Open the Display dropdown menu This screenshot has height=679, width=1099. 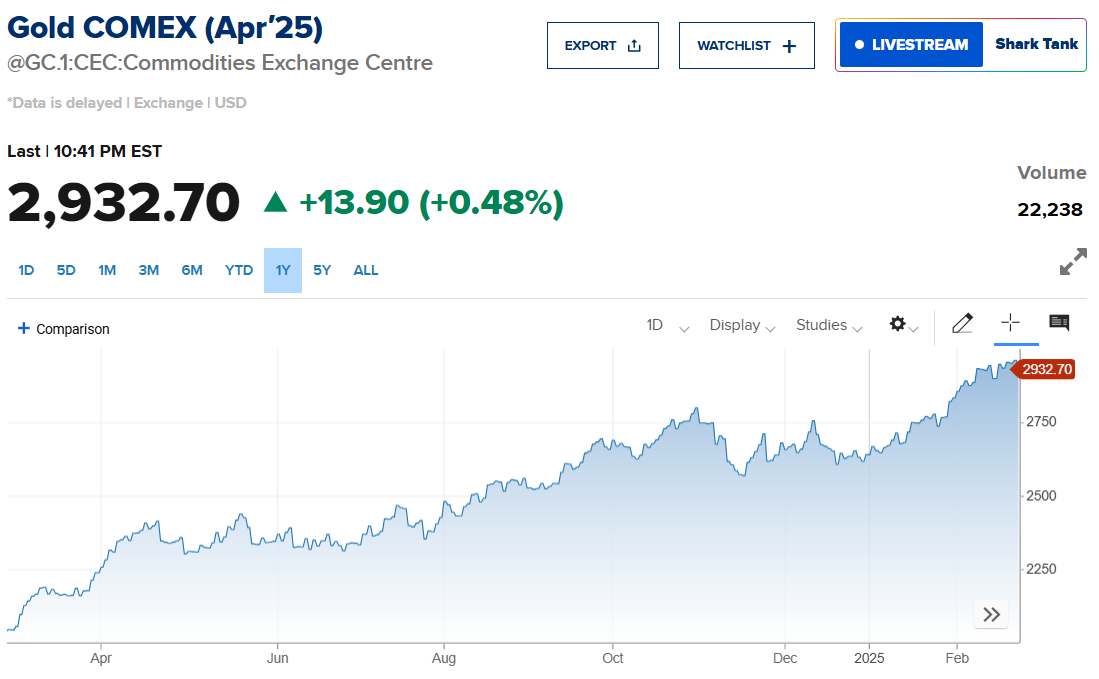[x=742, y=325]
